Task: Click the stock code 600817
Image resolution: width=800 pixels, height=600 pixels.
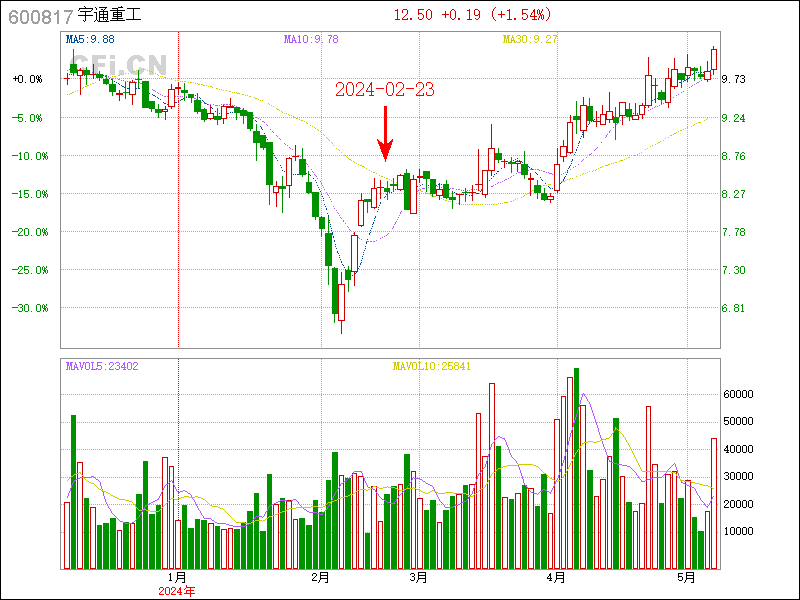Action: (x=41, y=17)
